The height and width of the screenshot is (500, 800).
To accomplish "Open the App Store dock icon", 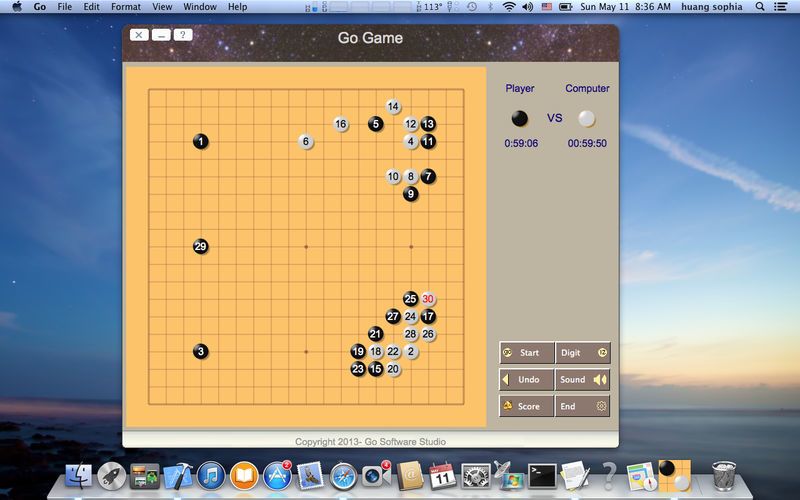I will (x=277, y=475).
